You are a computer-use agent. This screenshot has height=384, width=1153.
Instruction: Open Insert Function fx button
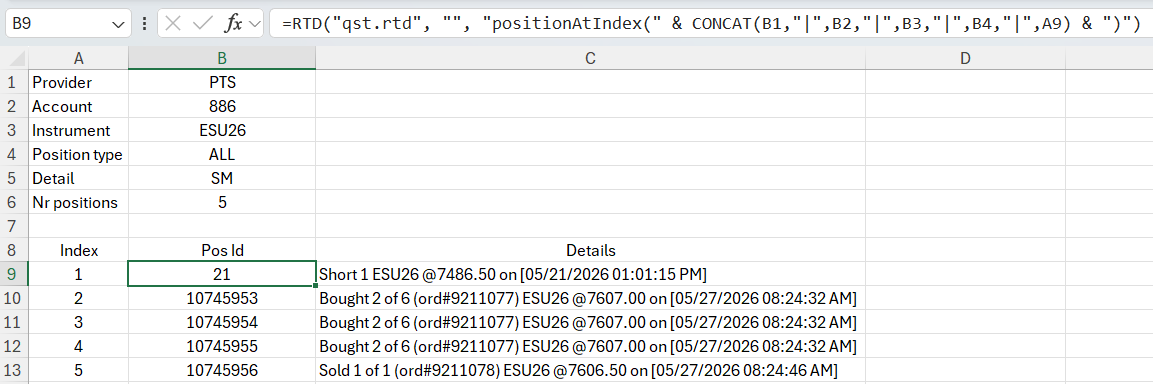click(x=233, y=24)
